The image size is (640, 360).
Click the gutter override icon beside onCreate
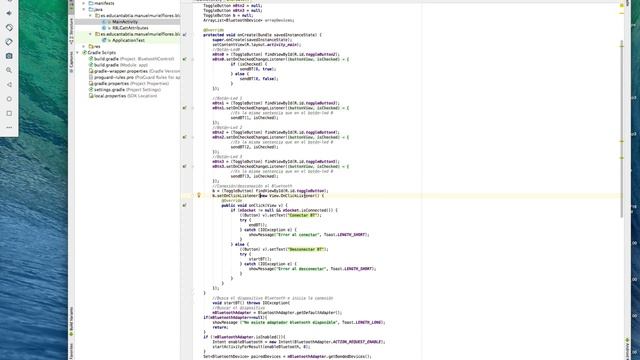coord(184,35)
